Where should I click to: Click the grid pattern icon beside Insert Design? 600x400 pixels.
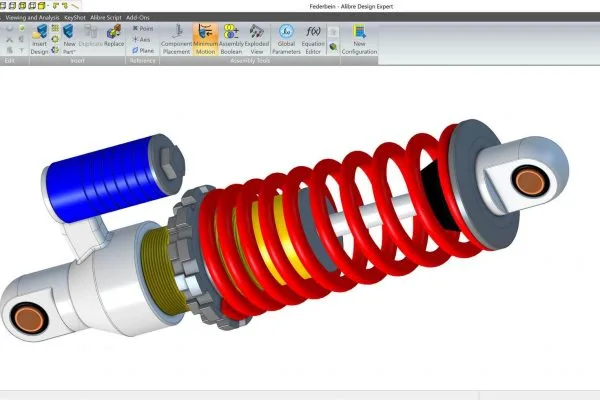(x=55, y=28)
